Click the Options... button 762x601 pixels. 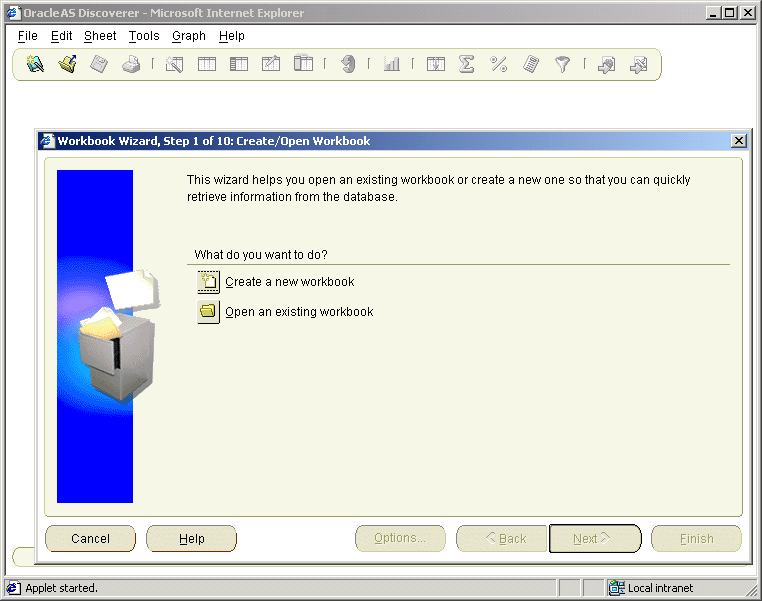pos(400,538)
